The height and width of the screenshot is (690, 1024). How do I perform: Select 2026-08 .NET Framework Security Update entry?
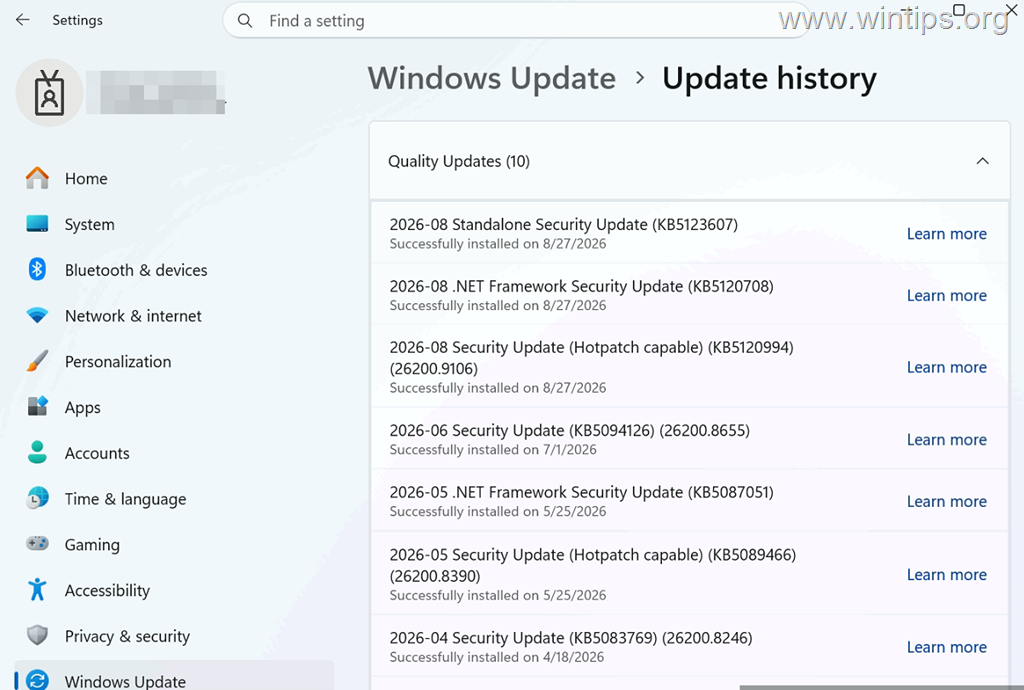coord(690,294)
